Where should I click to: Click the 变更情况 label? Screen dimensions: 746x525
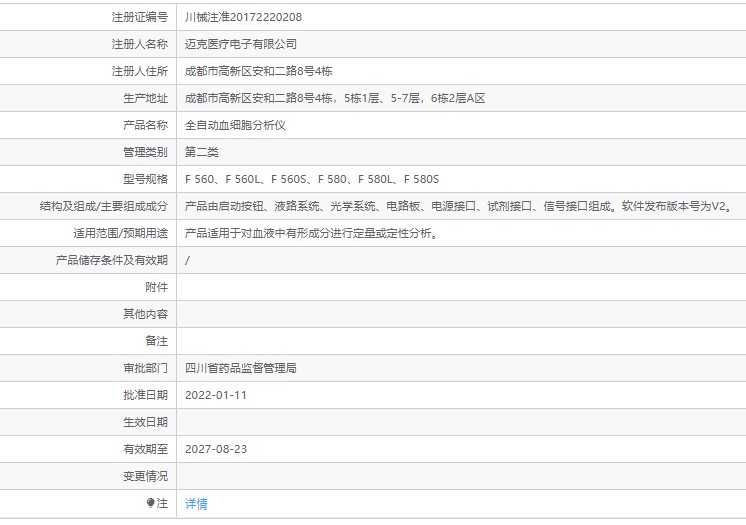pyautogui.click(x=146, y=476)
